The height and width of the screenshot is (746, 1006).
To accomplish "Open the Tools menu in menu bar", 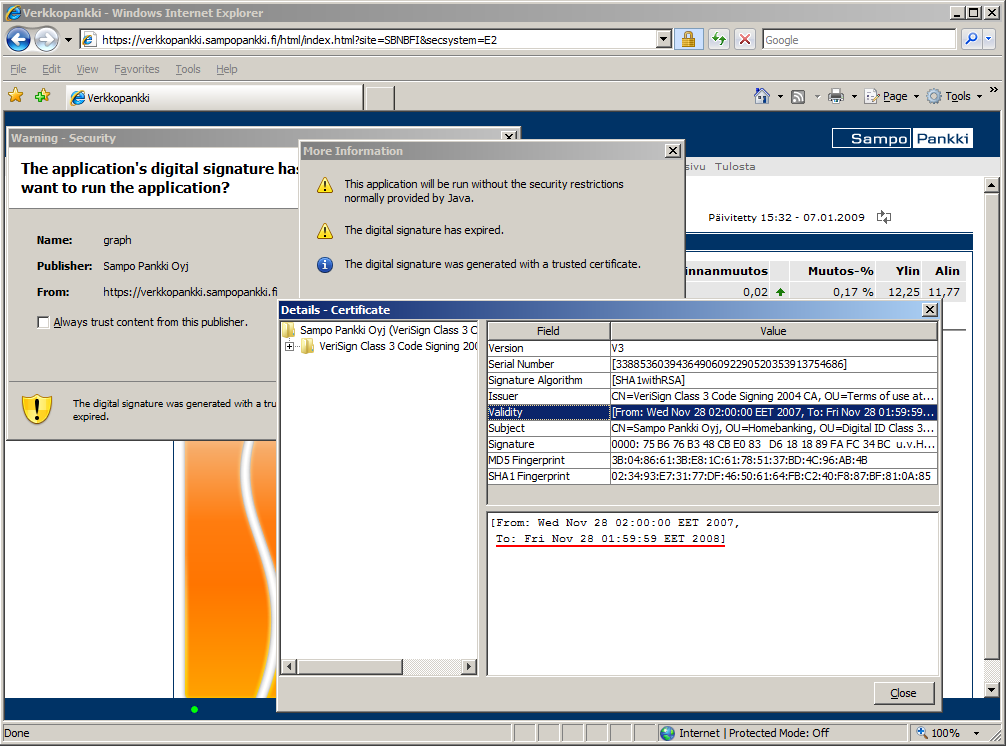I will [x=188, y=69].
